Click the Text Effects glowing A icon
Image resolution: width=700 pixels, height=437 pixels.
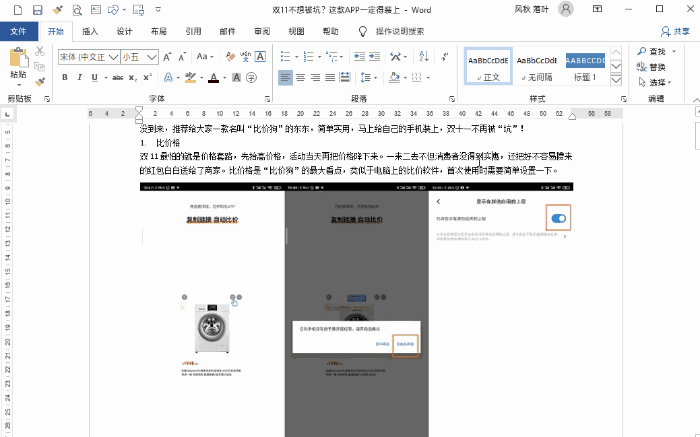click(x=168, y=77)
